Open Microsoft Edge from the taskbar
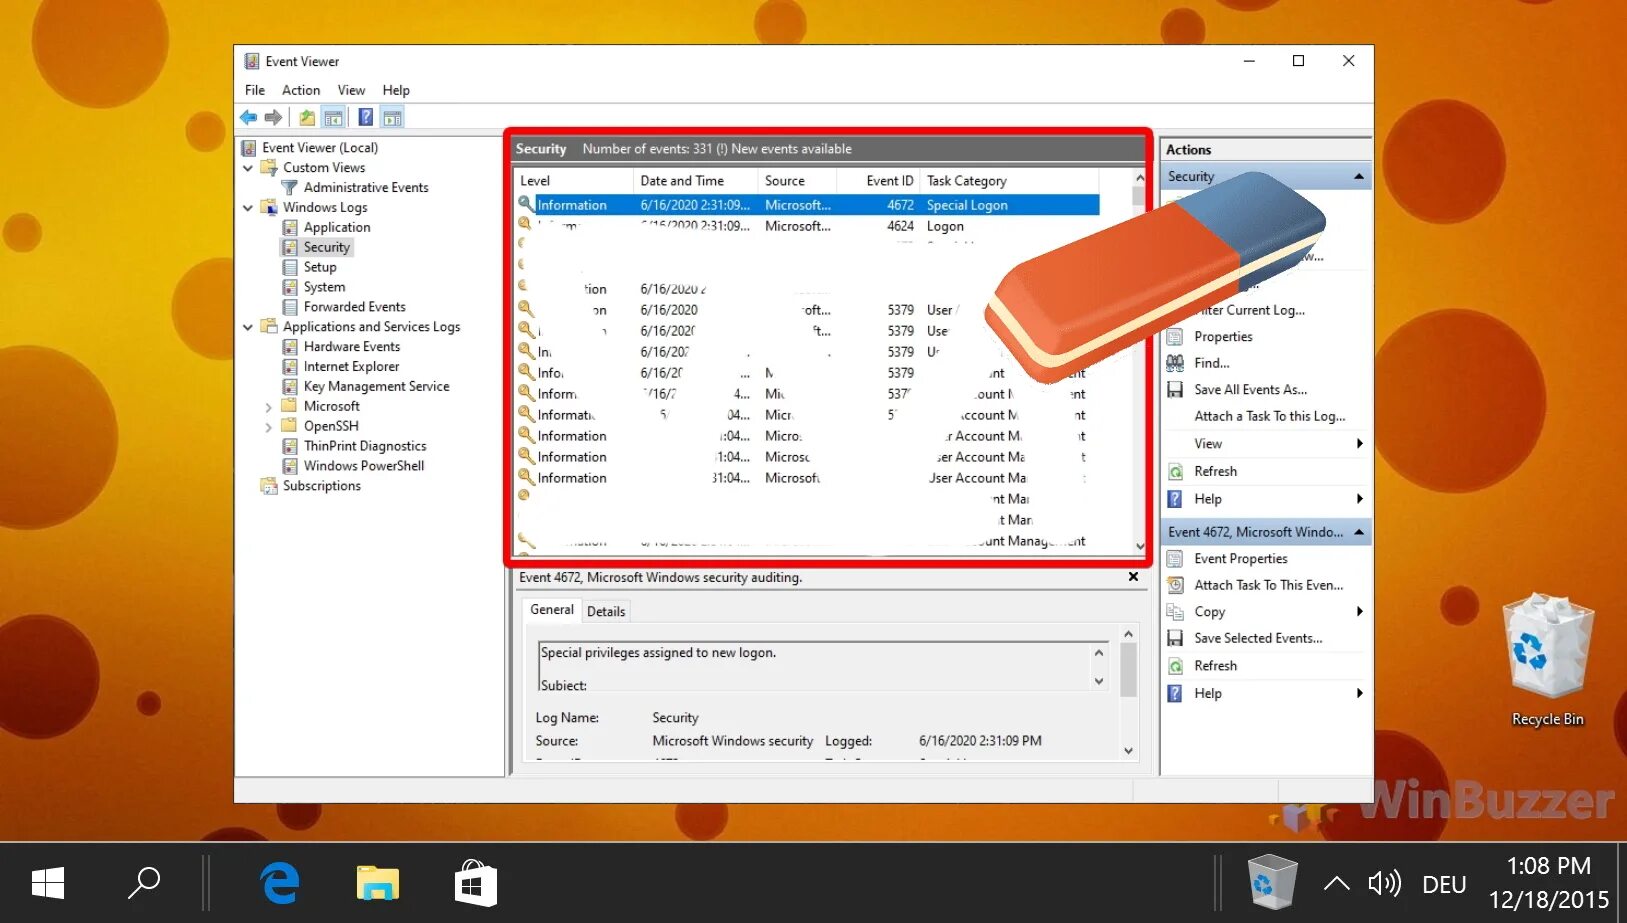The height and width of the screenshot is (923, 1627). [x=280, y=883]
